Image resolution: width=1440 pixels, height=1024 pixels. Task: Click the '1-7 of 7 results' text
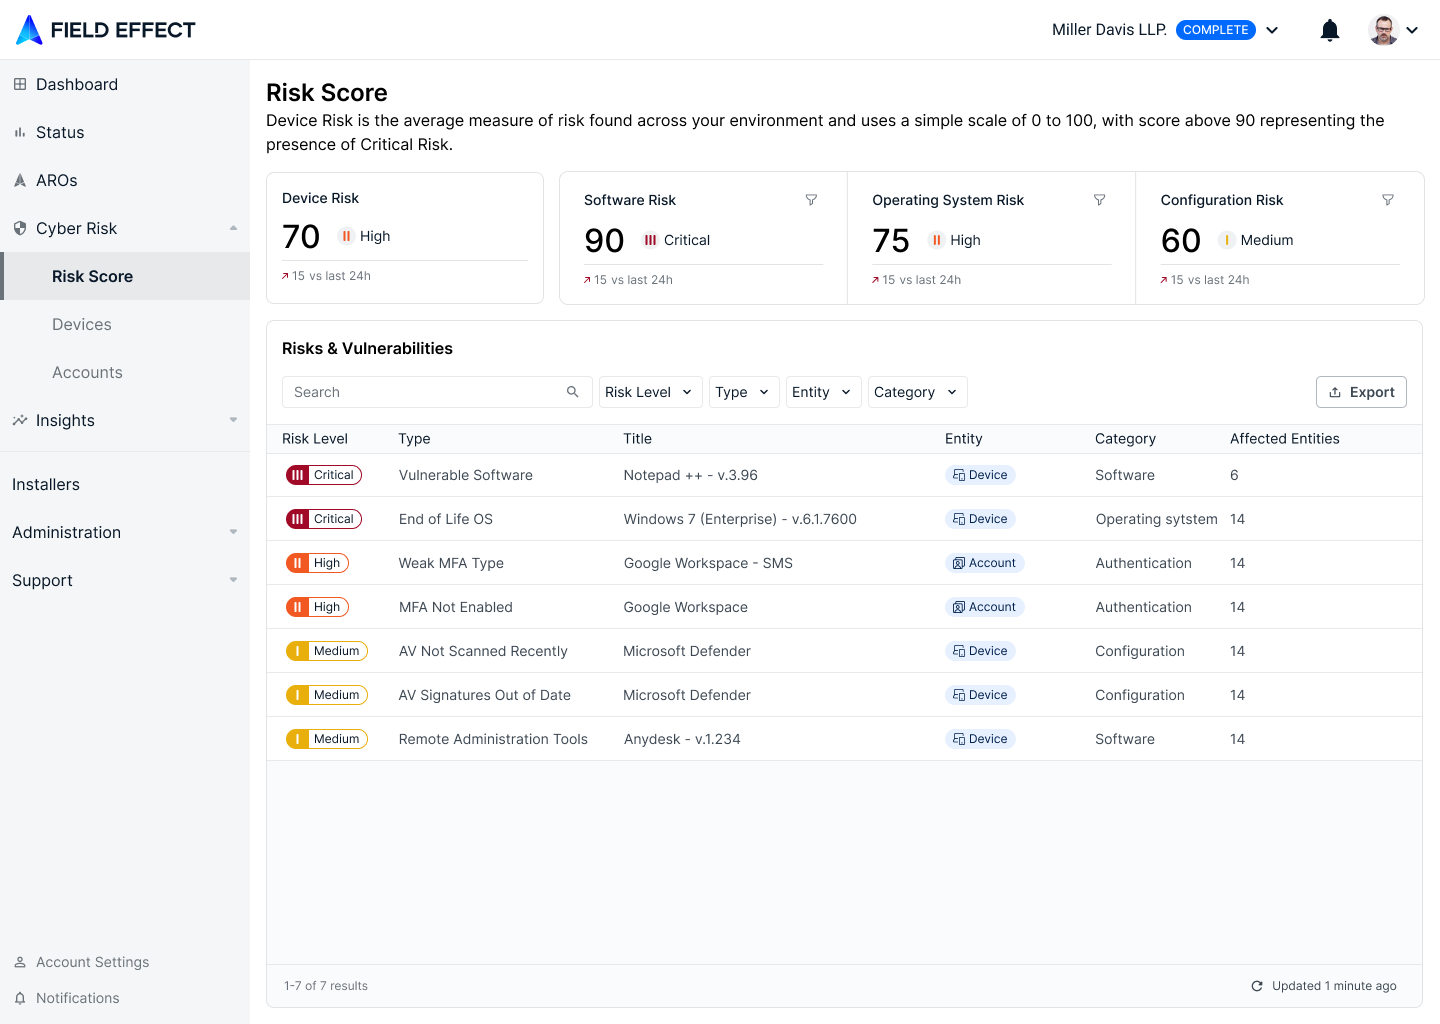click(326, 986)
